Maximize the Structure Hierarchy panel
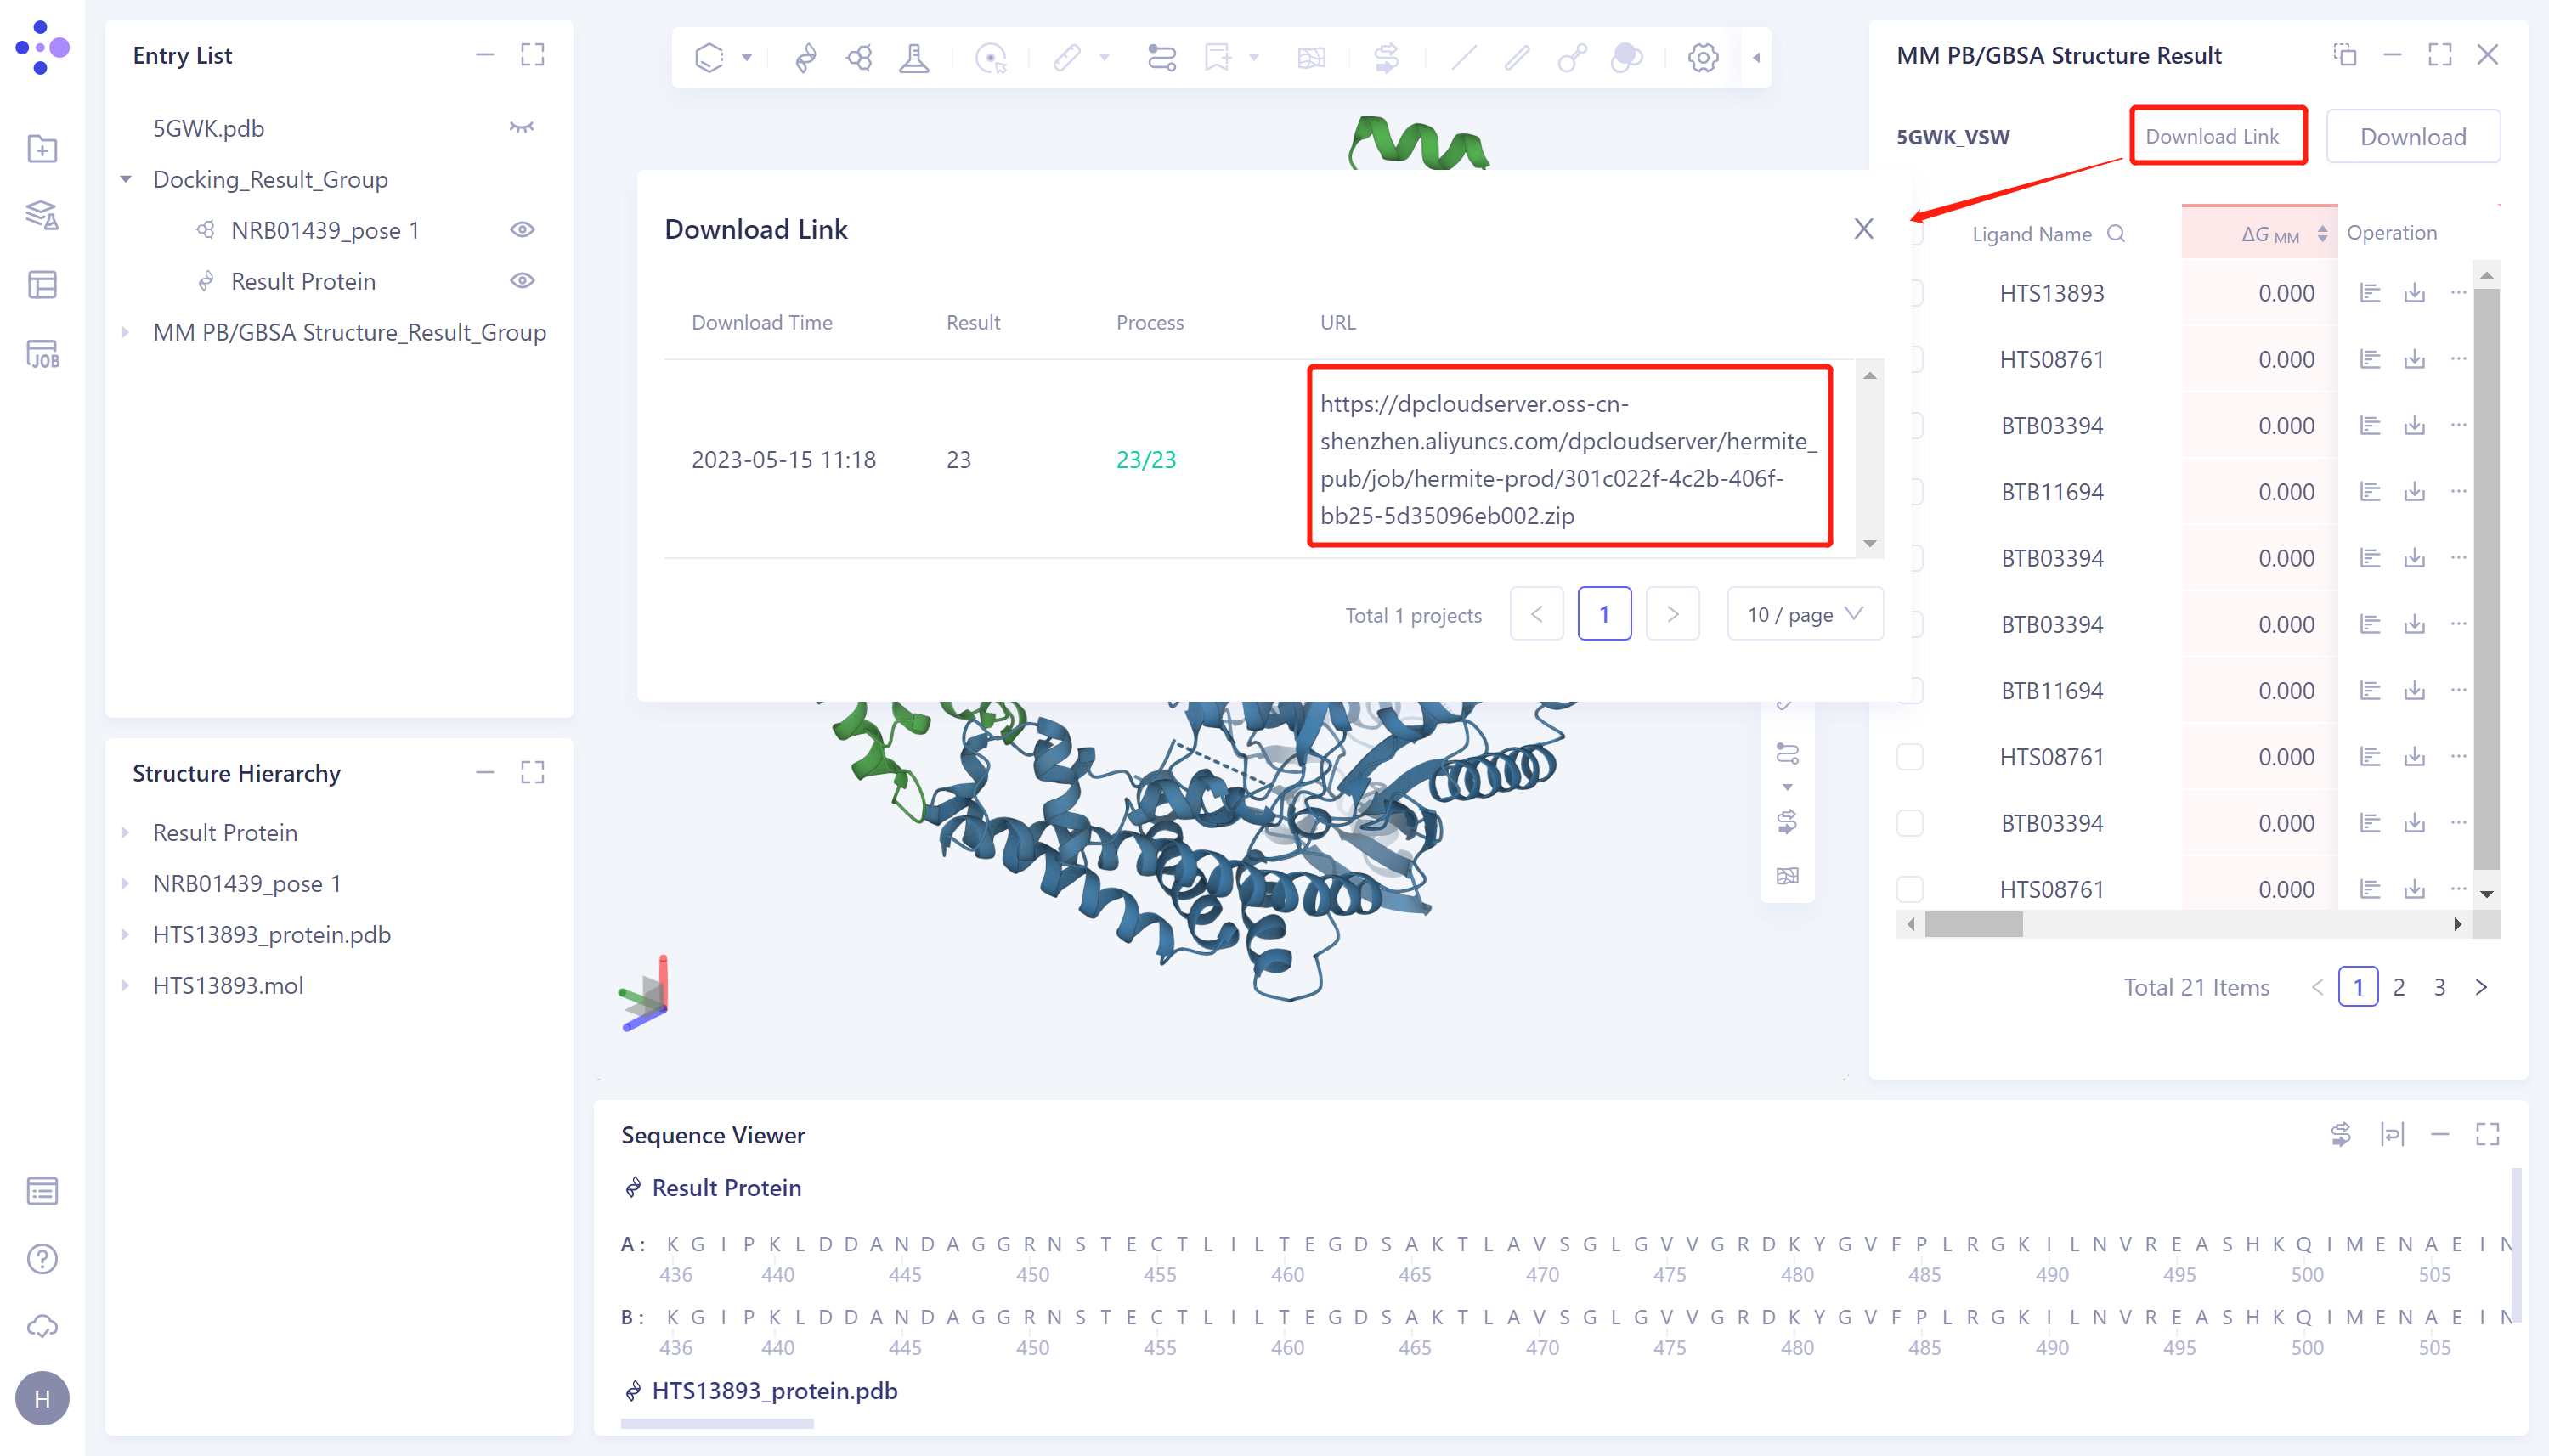2549x1456 pixels. click(532, 772)
